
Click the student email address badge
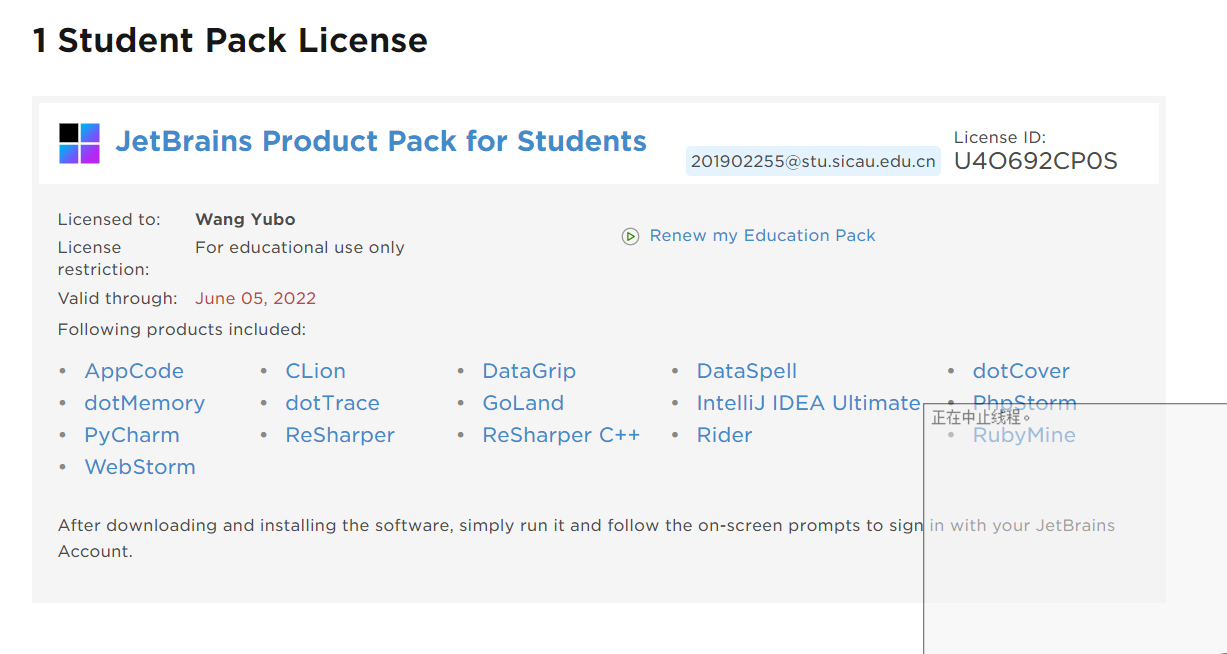click(813, 161)
